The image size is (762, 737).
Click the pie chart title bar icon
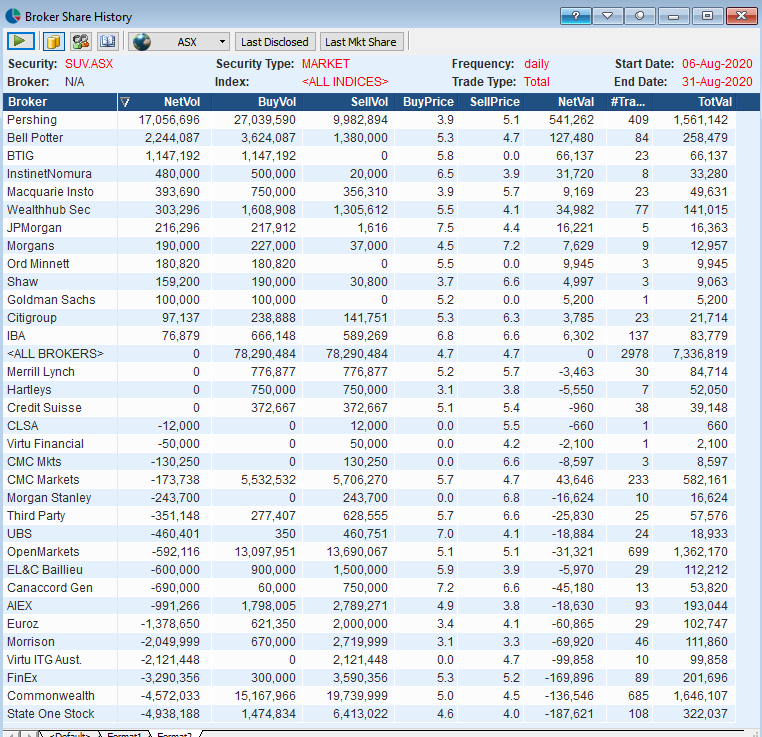tap(13, 16)
